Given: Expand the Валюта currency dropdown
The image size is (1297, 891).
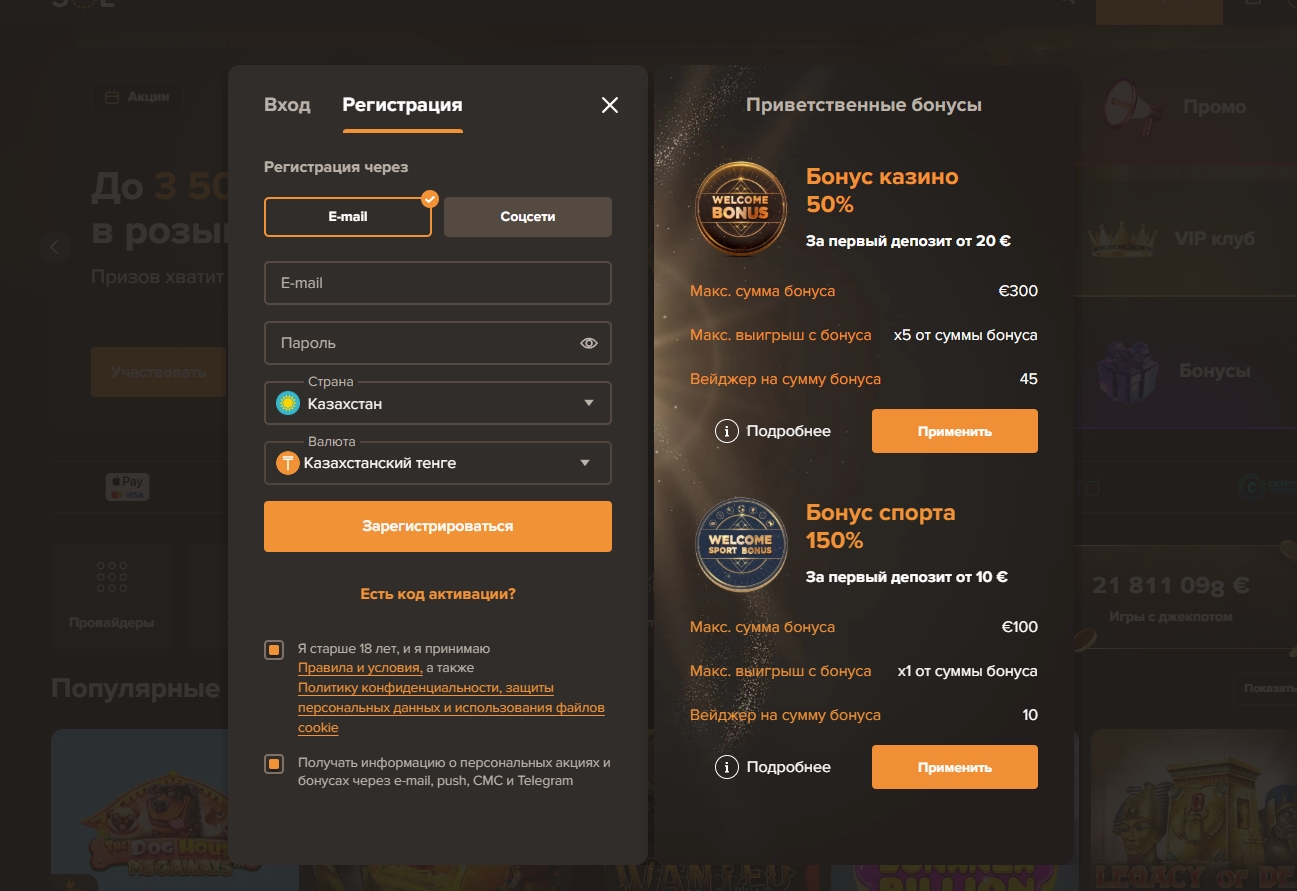Looking at the screenshot, I should (x=438, y=463).
